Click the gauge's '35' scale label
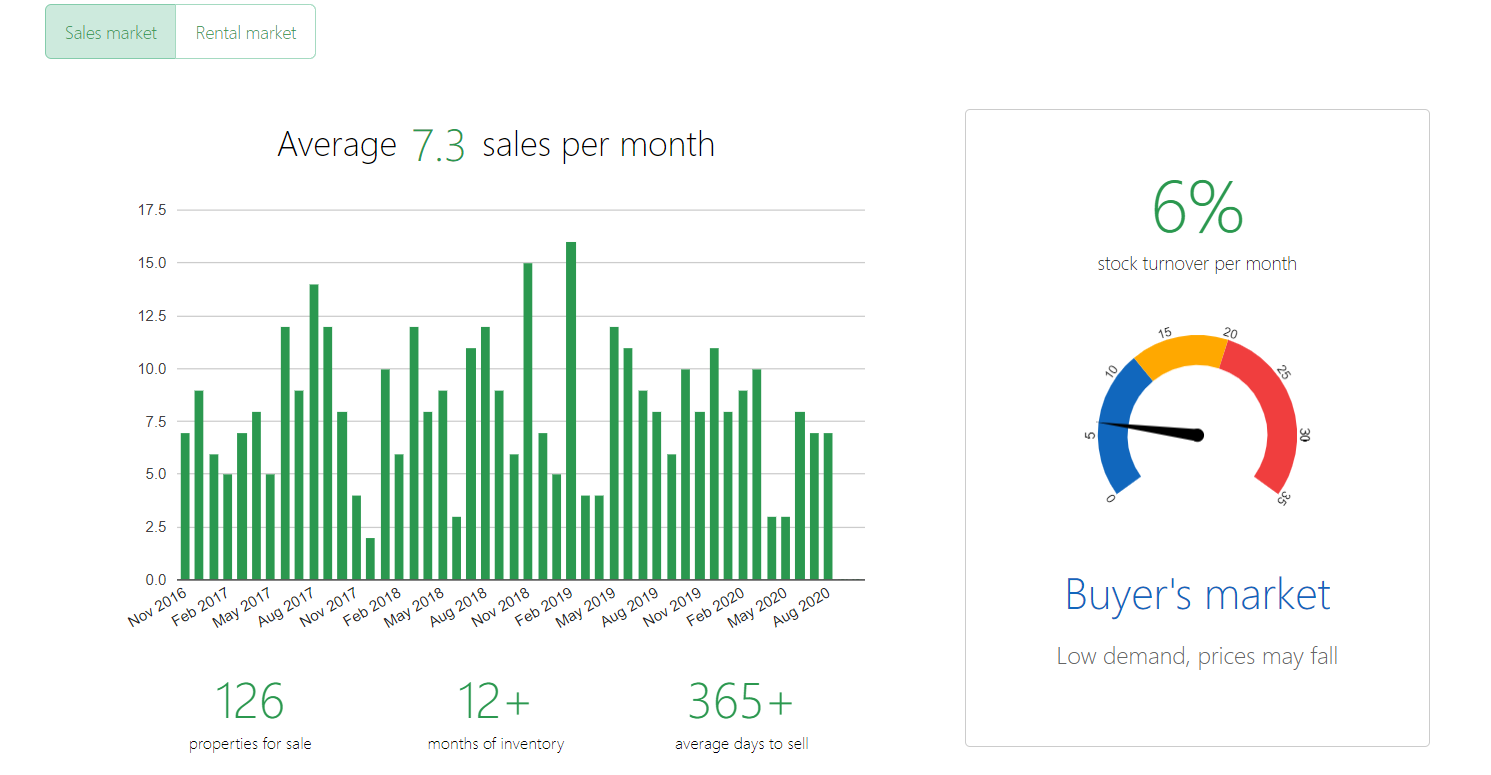 [1283, 499]
